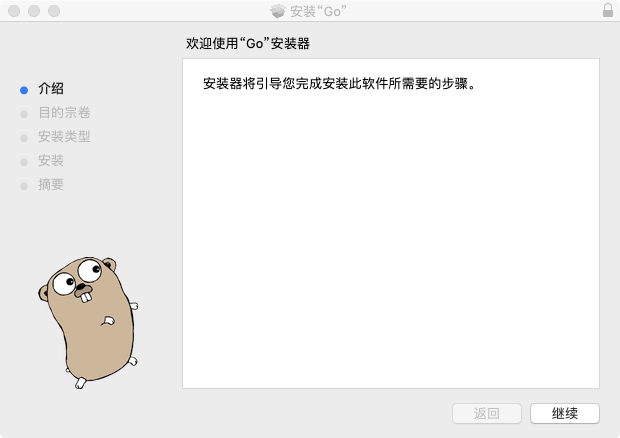Image resolution: width=620 pixels, height=438 pixels.
Task: Click the package icon beside the 安装“Go” title
Action: point(278,11)
